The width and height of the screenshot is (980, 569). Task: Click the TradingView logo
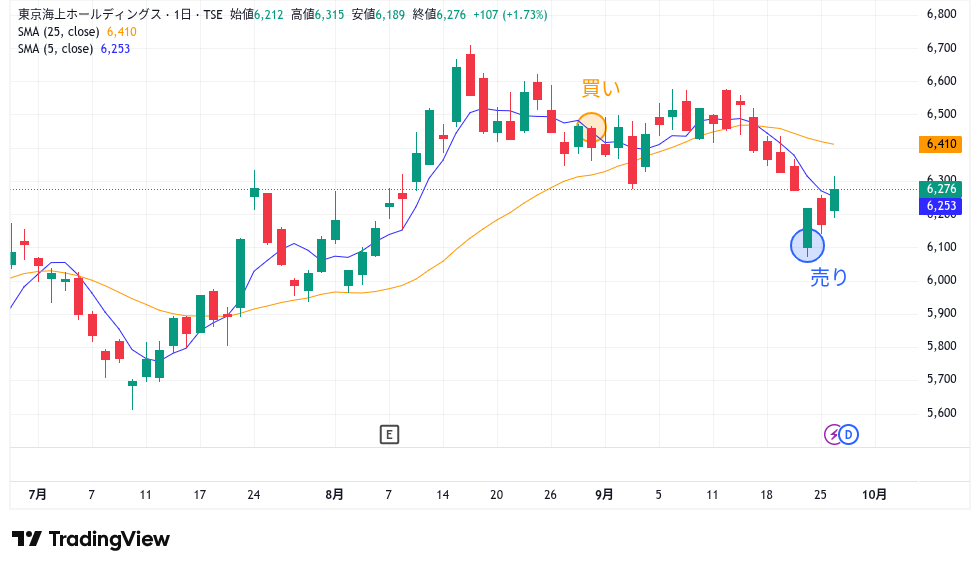[91, 539]
